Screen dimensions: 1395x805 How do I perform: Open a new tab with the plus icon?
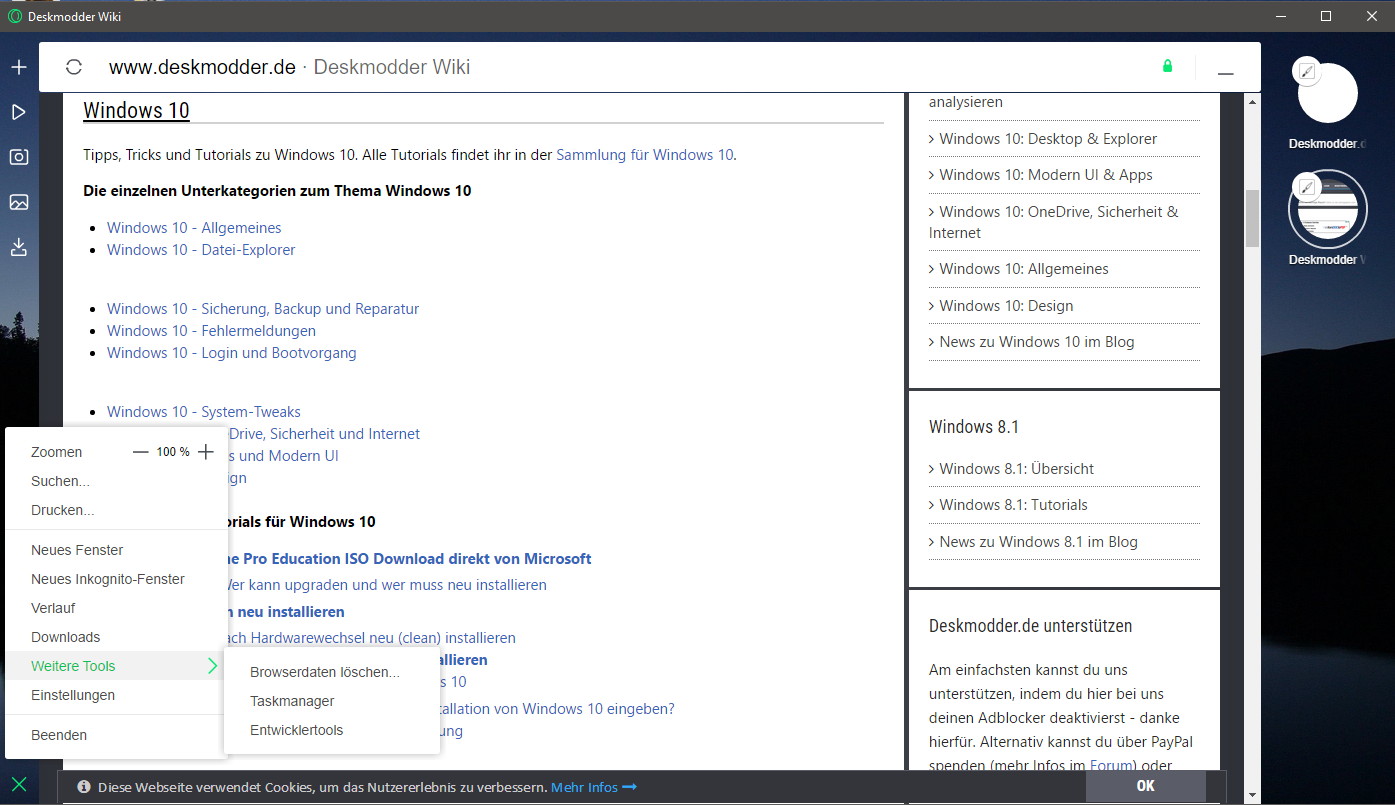(18, 67)
